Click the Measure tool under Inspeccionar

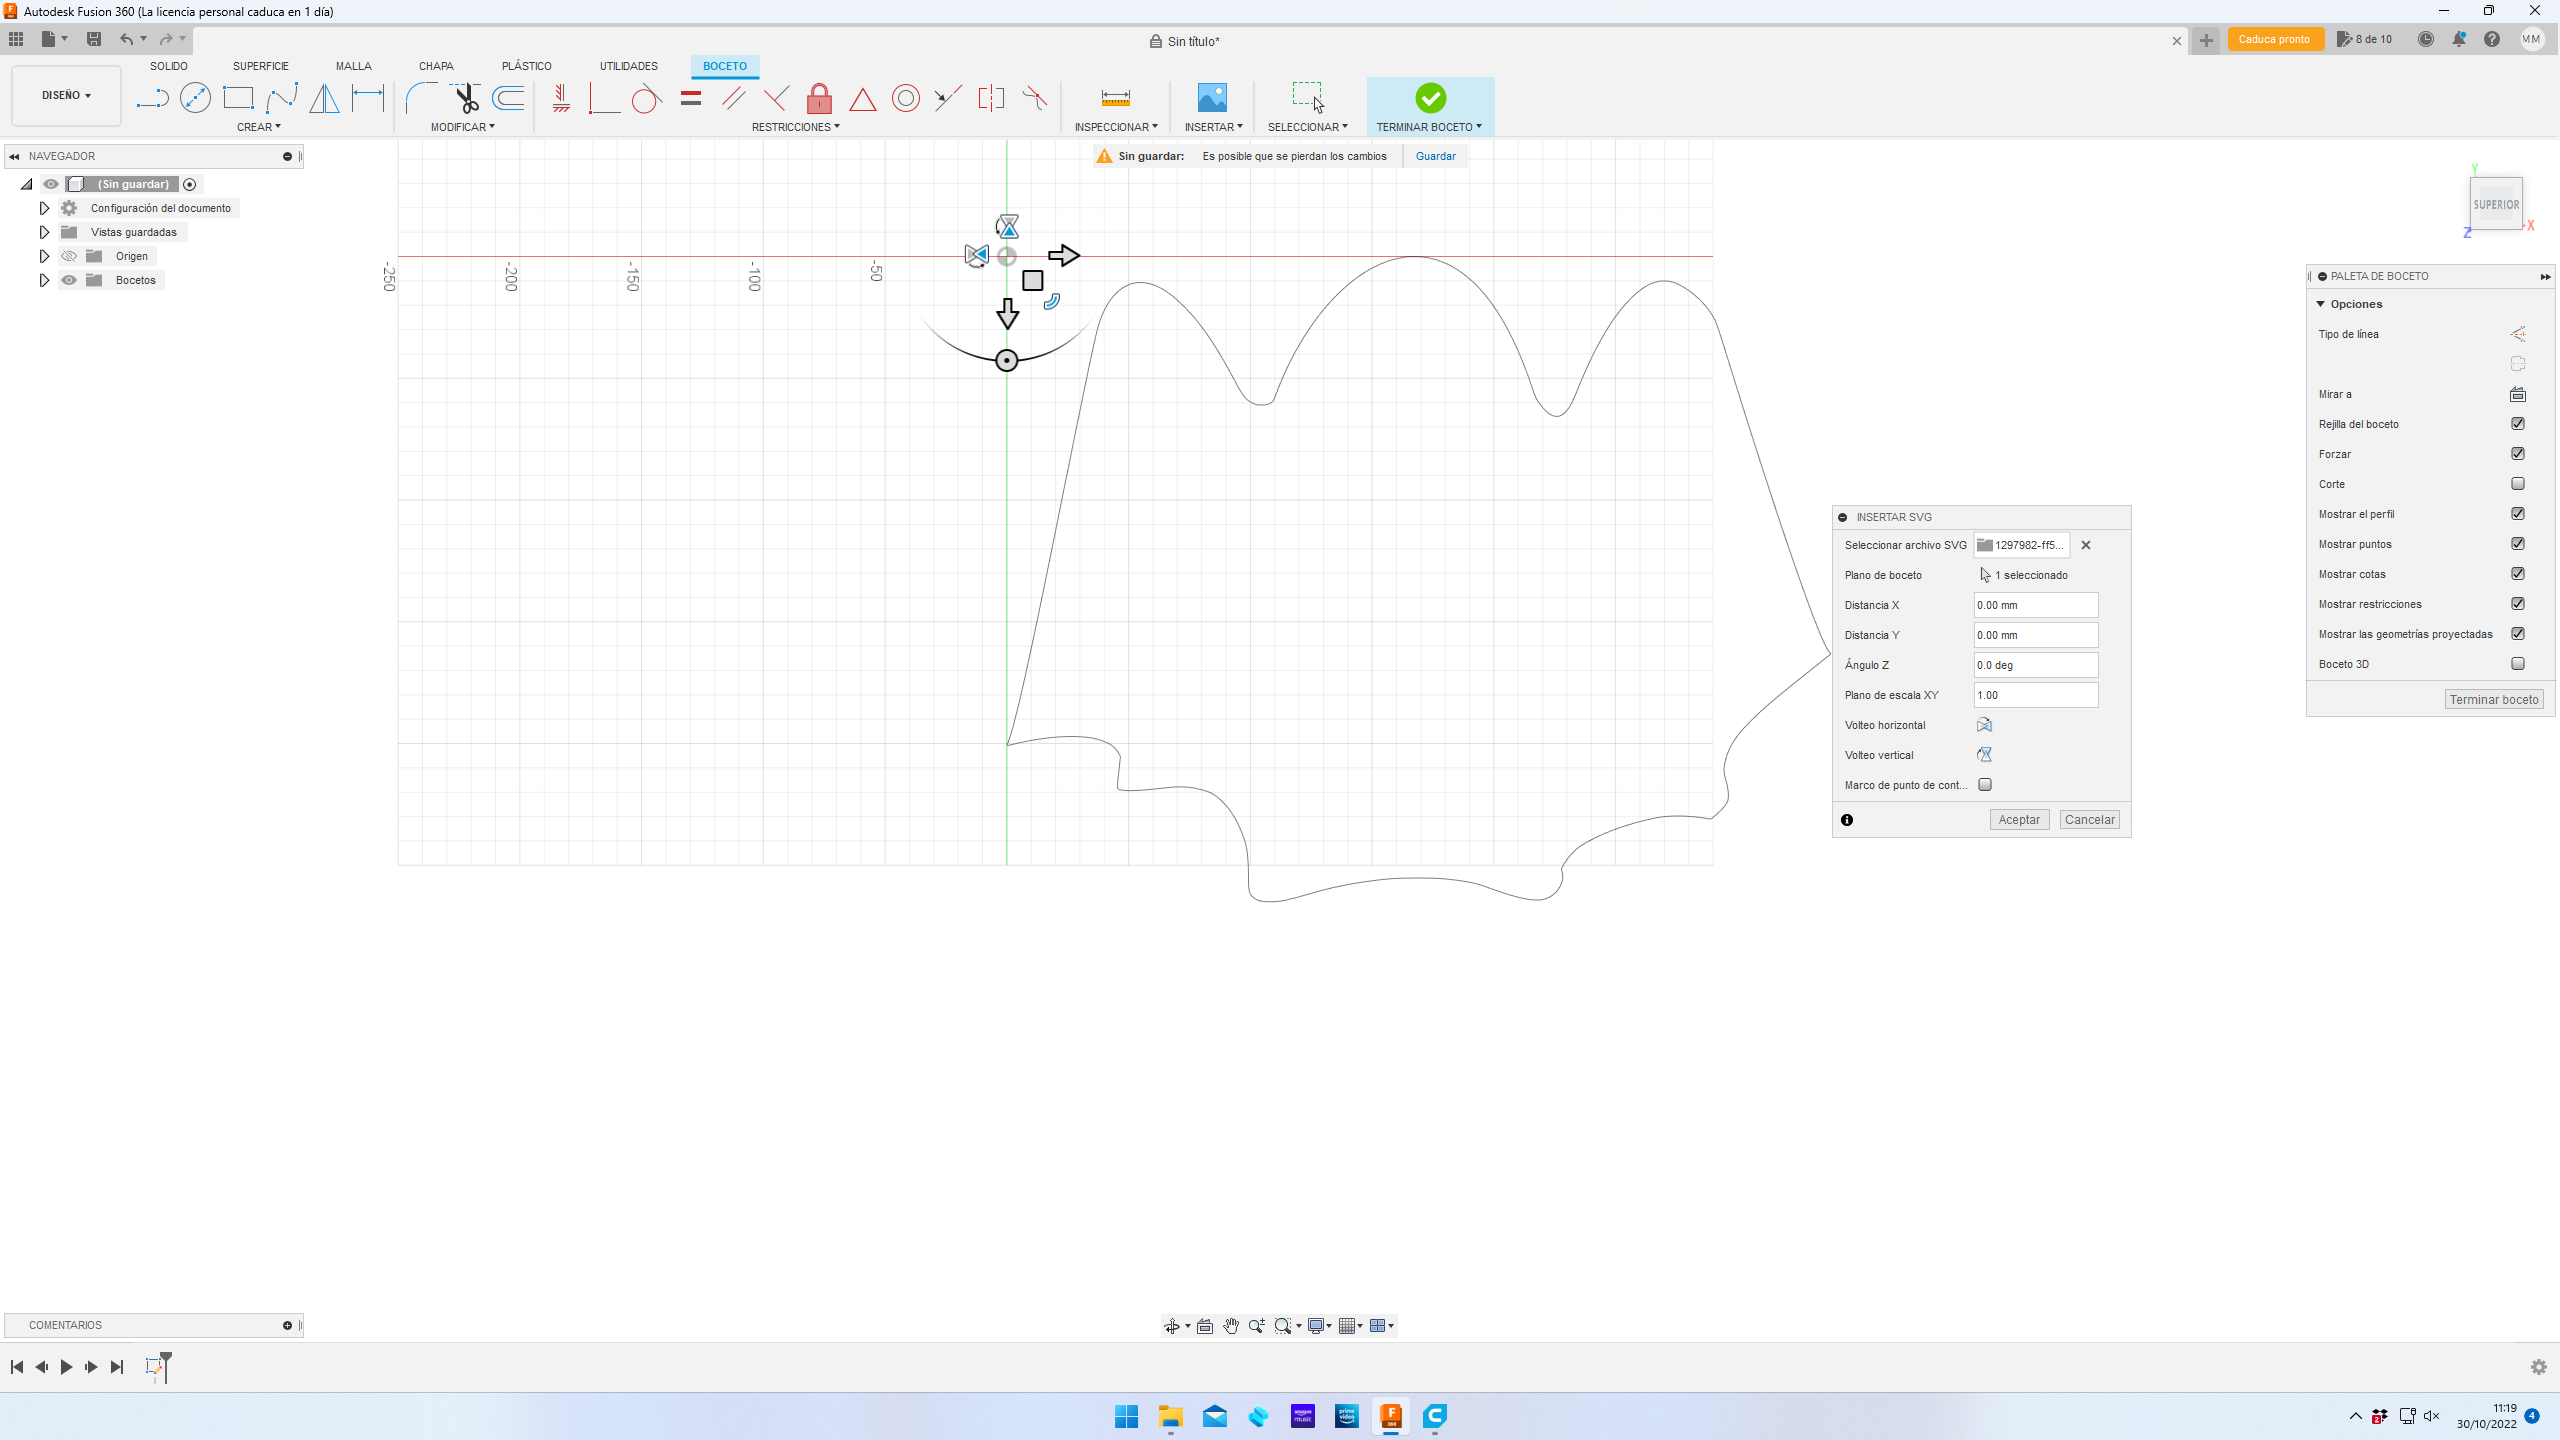[1115, 98]
